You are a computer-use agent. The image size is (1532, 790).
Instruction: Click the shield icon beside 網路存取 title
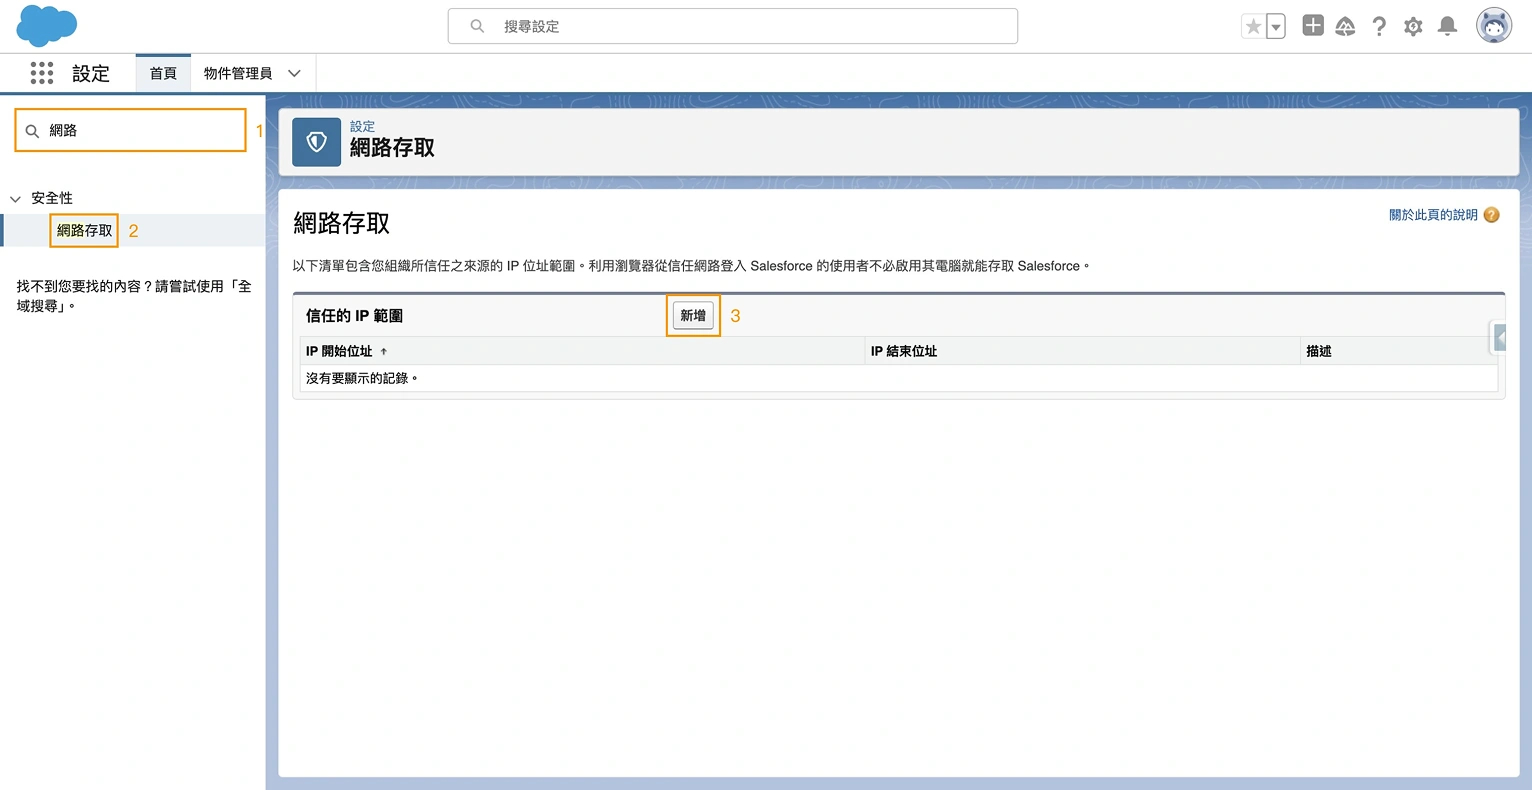[316, 142]
